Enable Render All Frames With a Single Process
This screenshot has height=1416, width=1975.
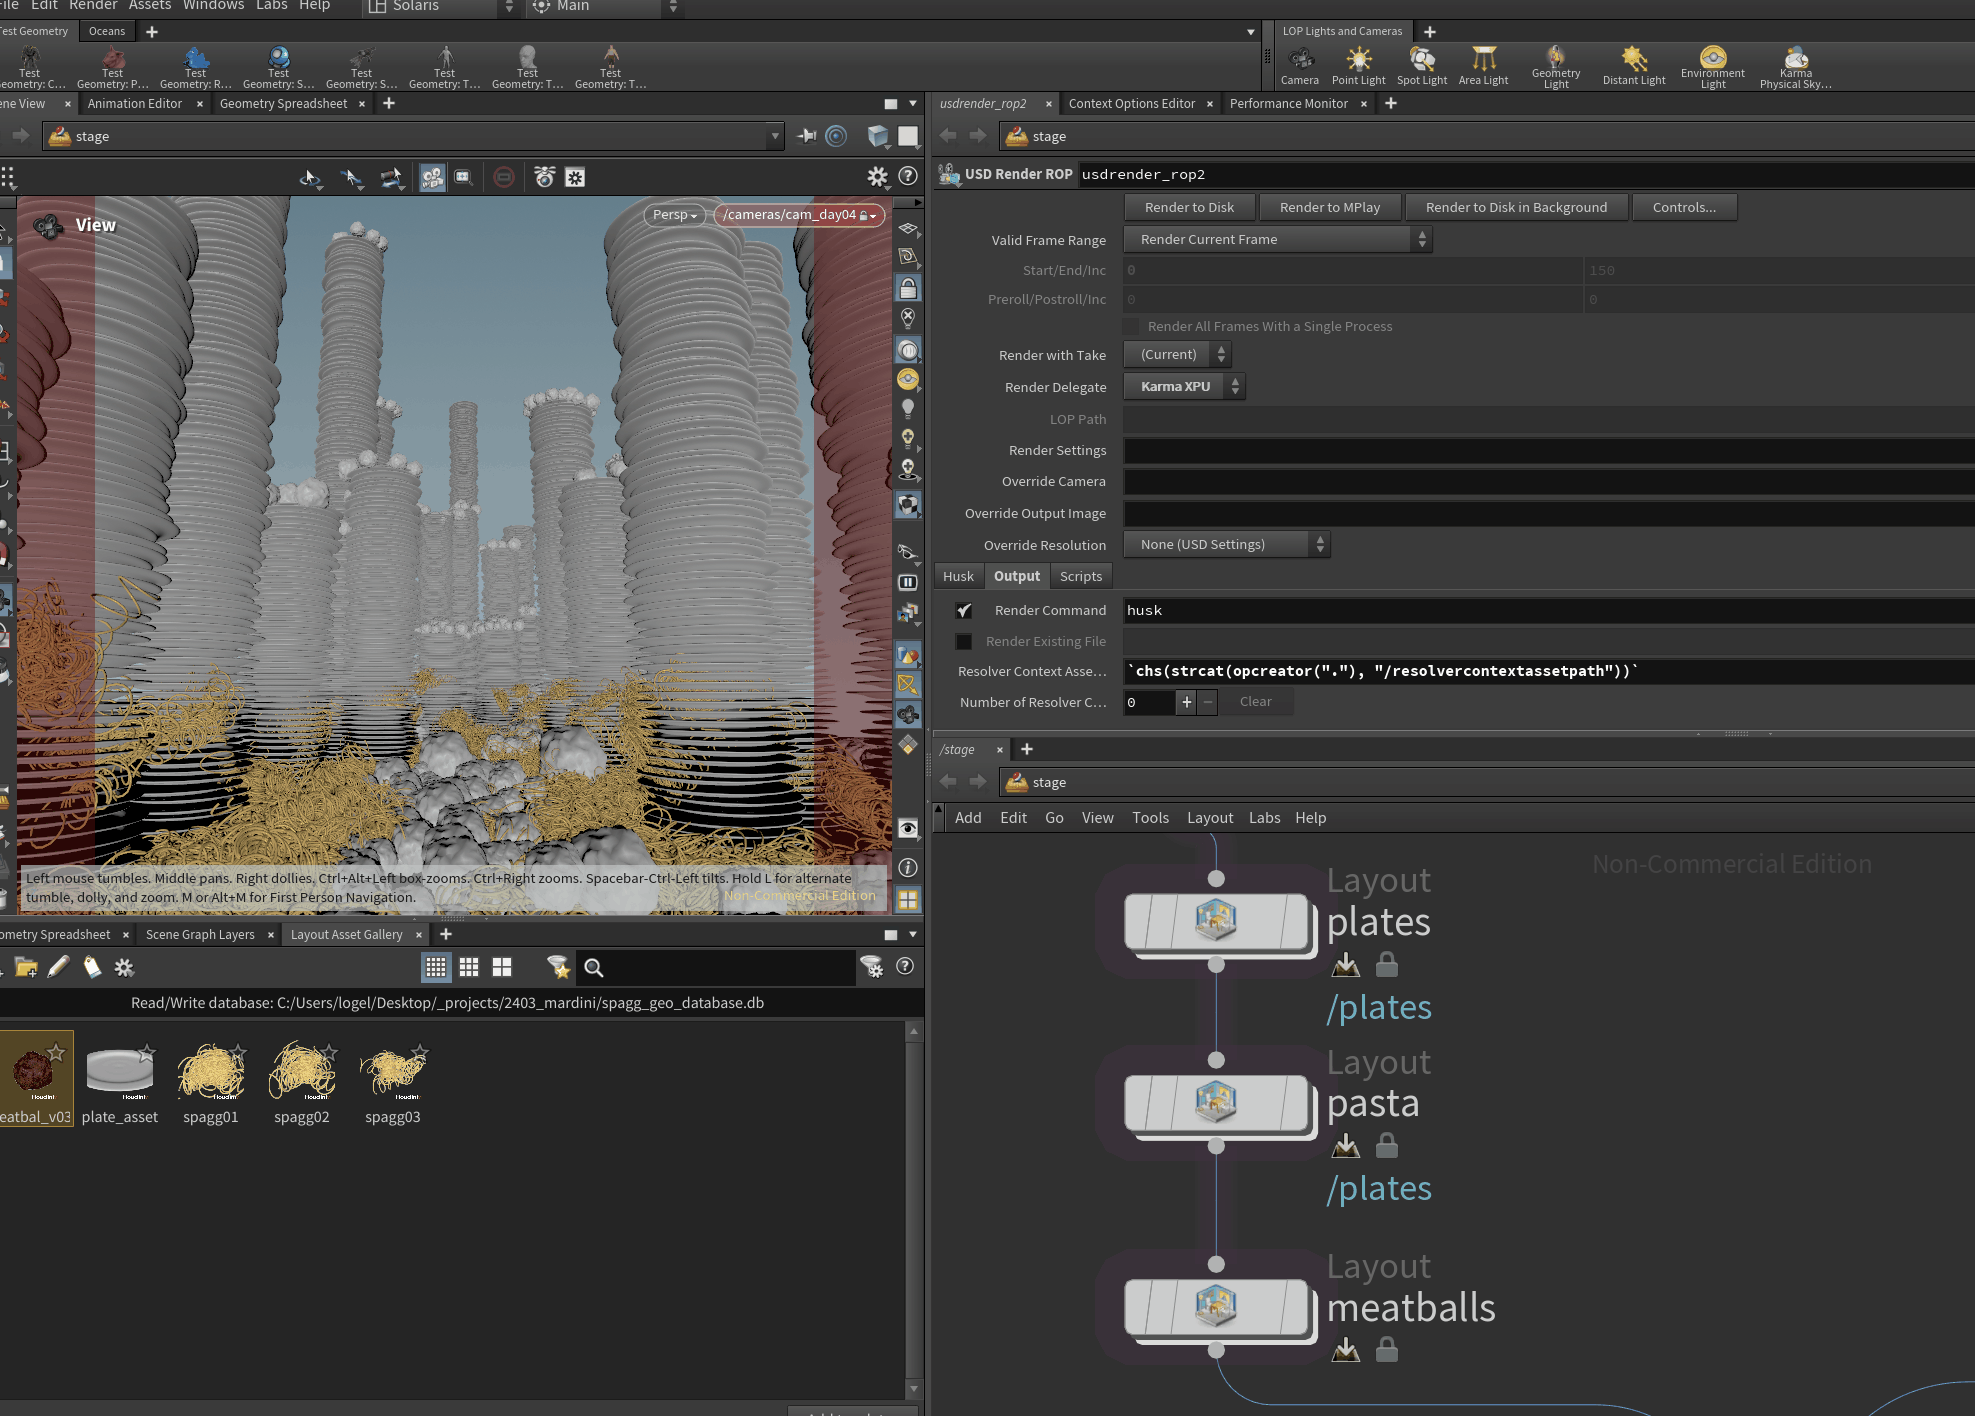tap(1131, 326)
